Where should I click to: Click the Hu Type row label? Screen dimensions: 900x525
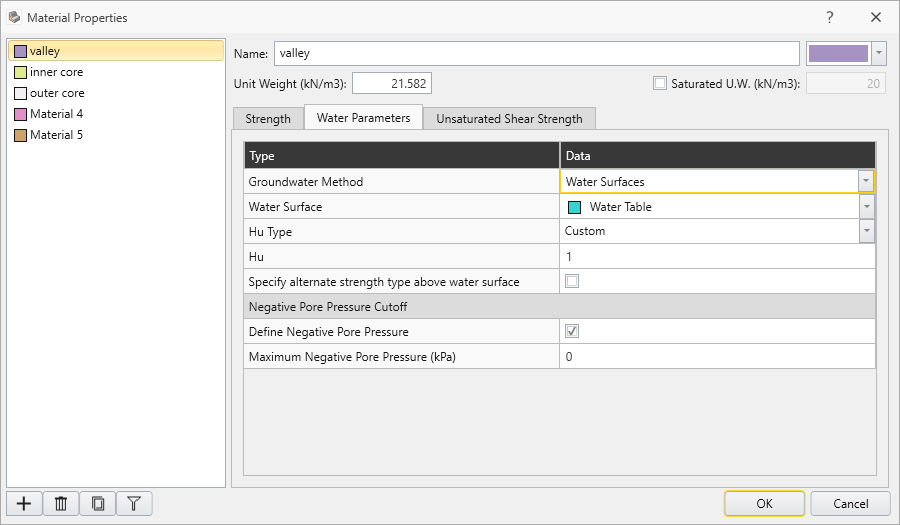(270, 232)
